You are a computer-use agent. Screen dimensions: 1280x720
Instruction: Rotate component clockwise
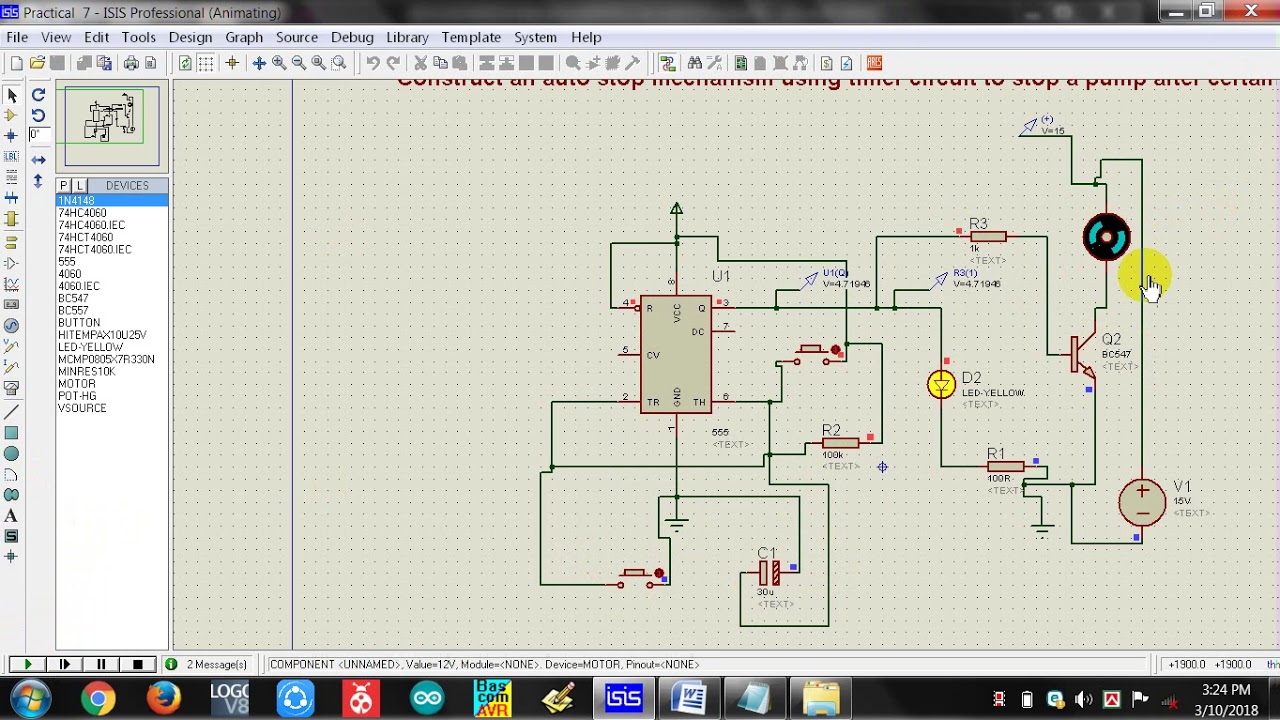point(38,95)
